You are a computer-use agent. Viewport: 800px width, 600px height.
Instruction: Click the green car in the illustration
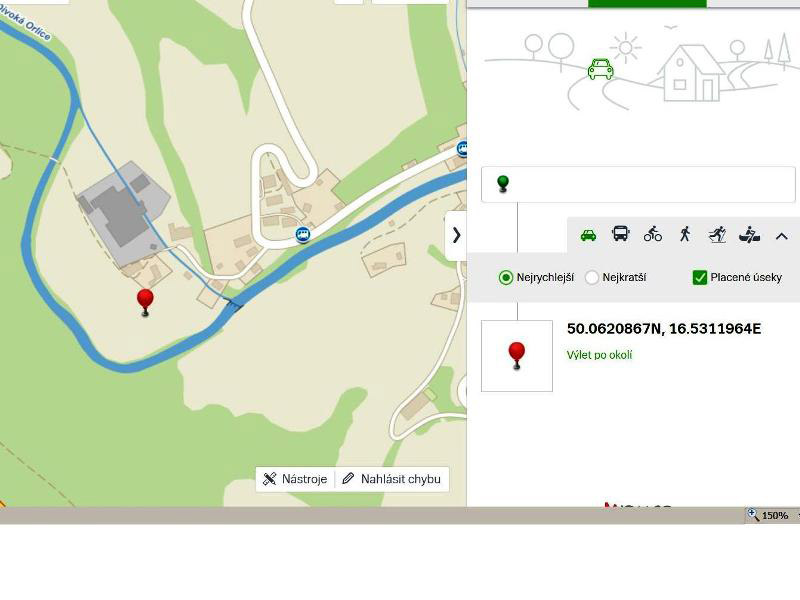(600, 69)
